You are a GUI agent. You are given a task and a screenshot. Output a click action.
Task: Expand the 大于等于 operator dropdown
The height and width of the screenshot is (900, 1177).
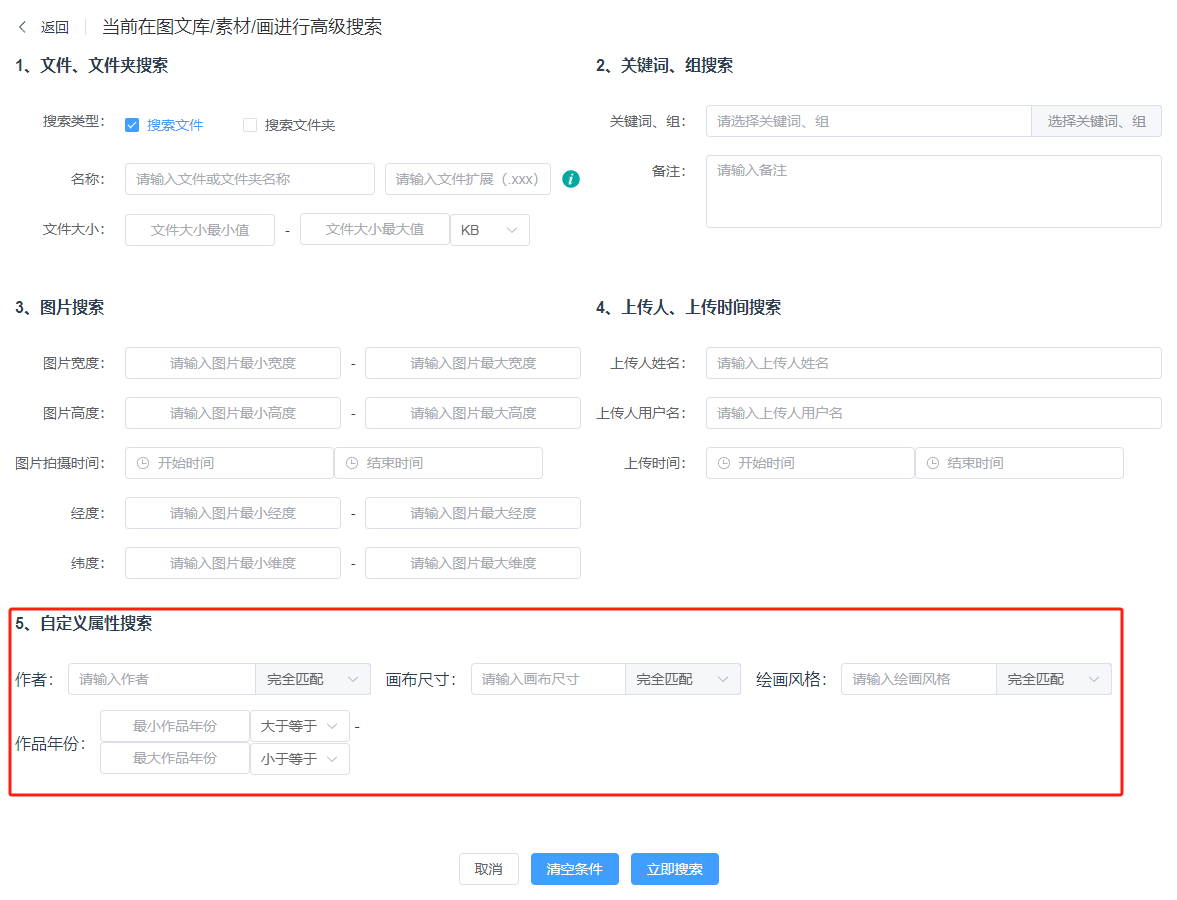pyautogui.click(x=299, y=726)
